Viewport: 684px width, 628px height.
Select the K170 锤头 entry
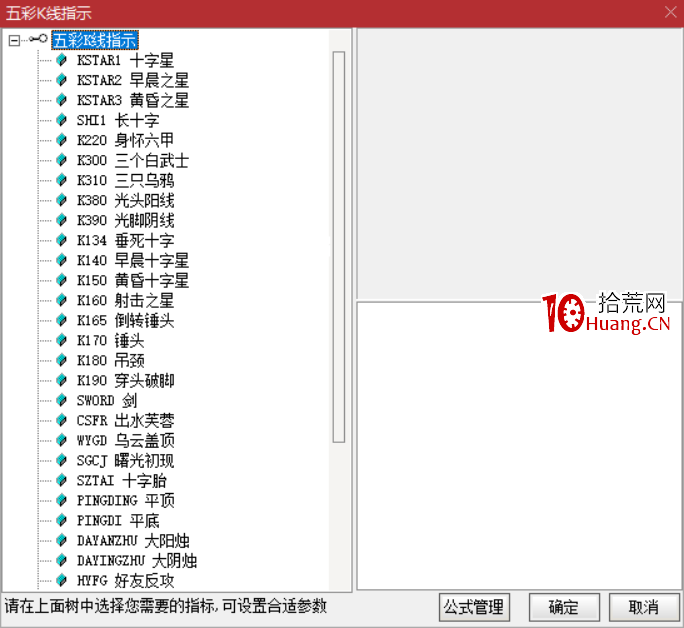[111, 341]
